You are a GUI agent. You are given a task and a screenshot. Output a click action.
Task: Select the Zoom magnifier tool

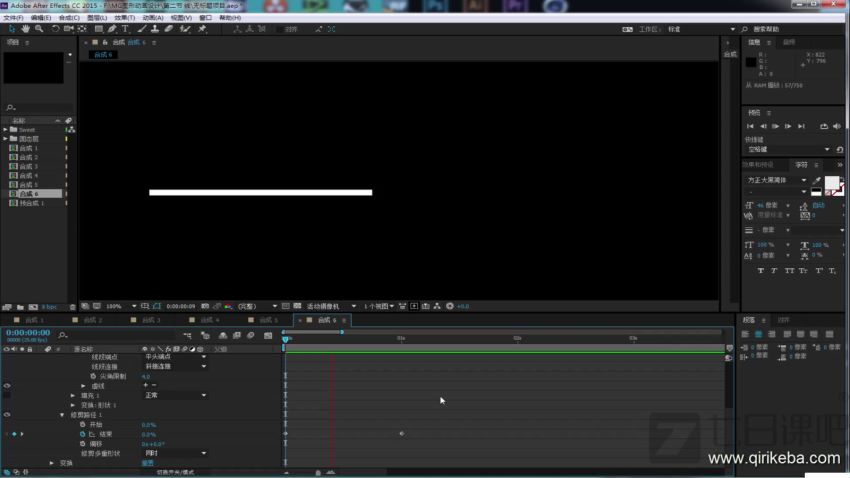click(39, 29)
